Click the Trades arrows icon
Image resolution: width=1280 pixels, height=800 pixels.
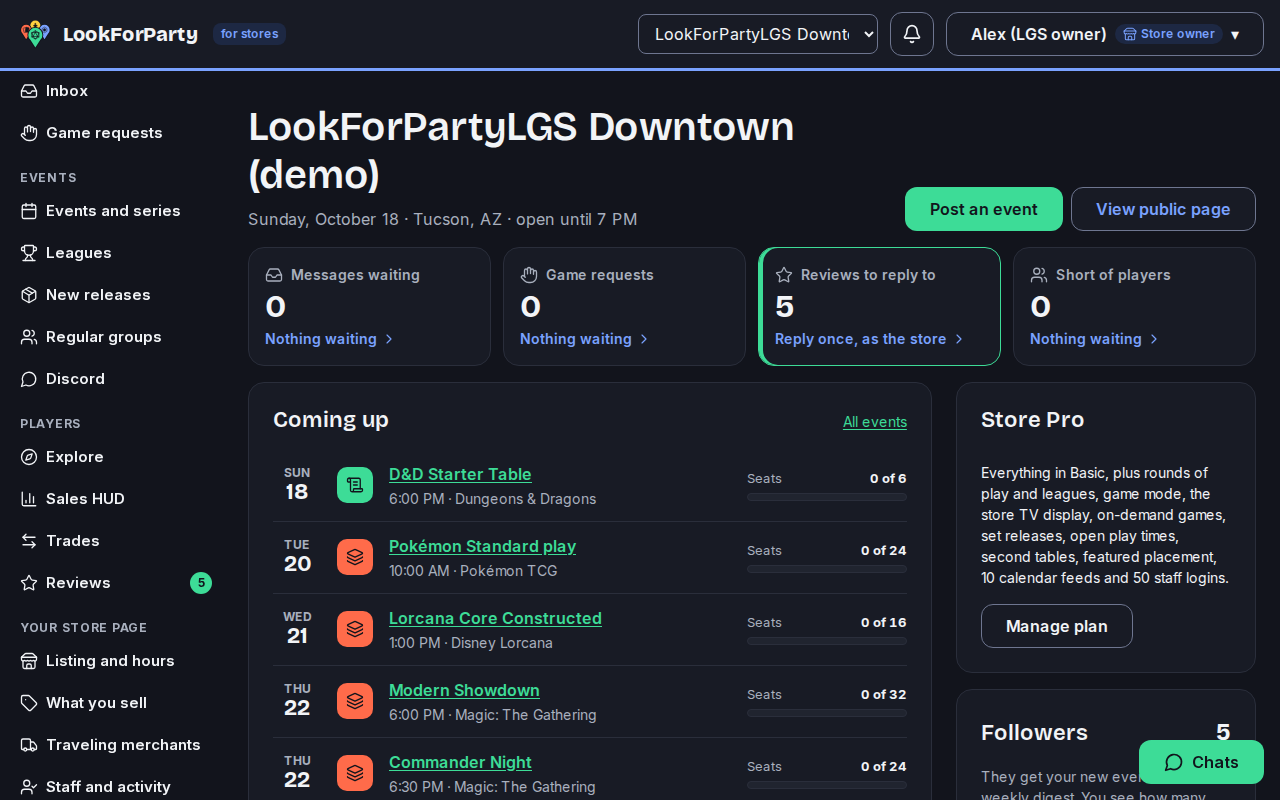point(29,541)
